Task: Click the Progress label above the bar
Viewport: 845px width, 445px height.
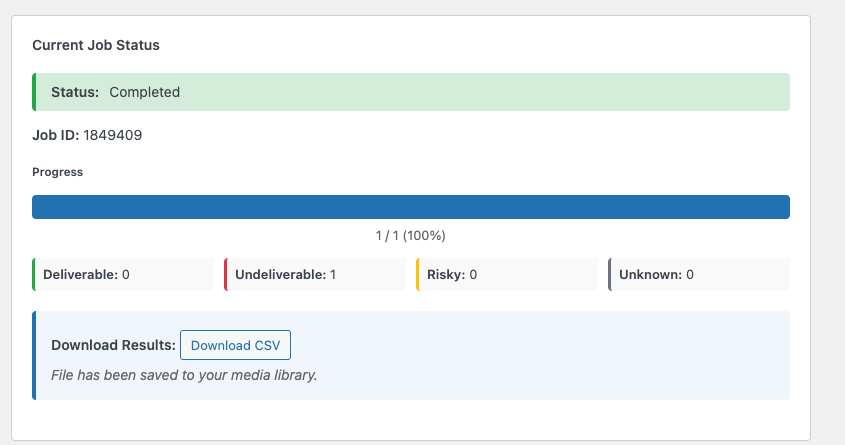Action: (57, 172)
